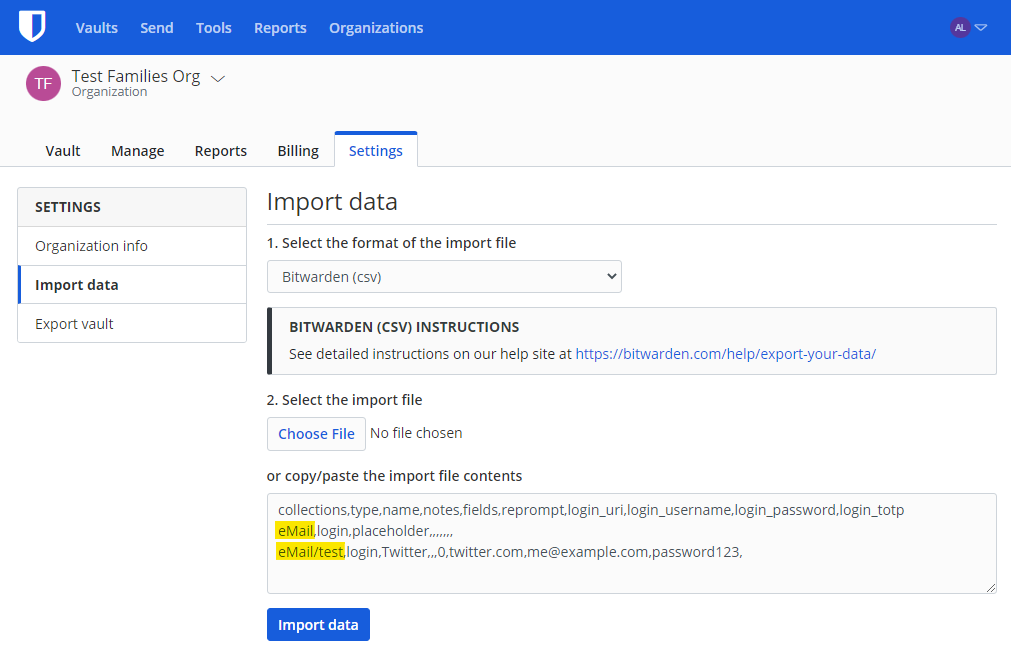1011x650 pixels.
Task: Select Export vault in the sidebar
Action: click(x=75, y=324)
